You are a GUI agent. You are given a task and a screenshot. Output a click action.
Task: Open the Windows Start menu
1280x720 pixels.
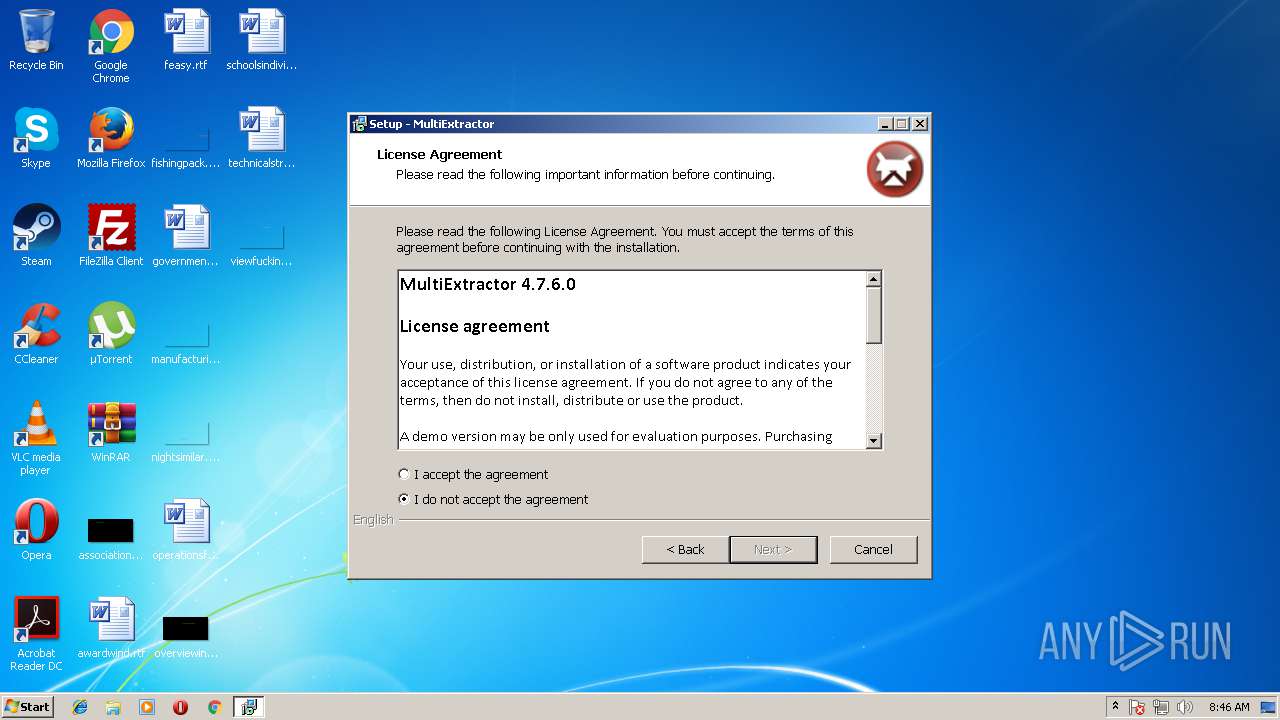[27, 706]
